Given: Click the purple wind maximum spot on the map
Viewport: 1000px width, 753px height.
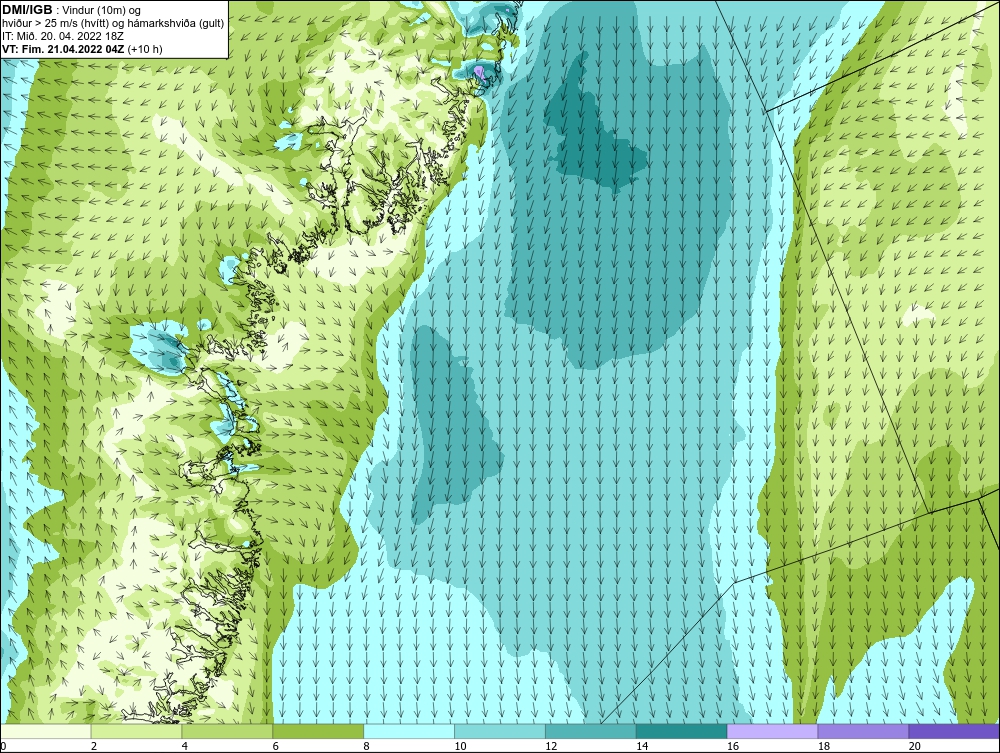Looking at the screenshot, I should coord(480,72).
